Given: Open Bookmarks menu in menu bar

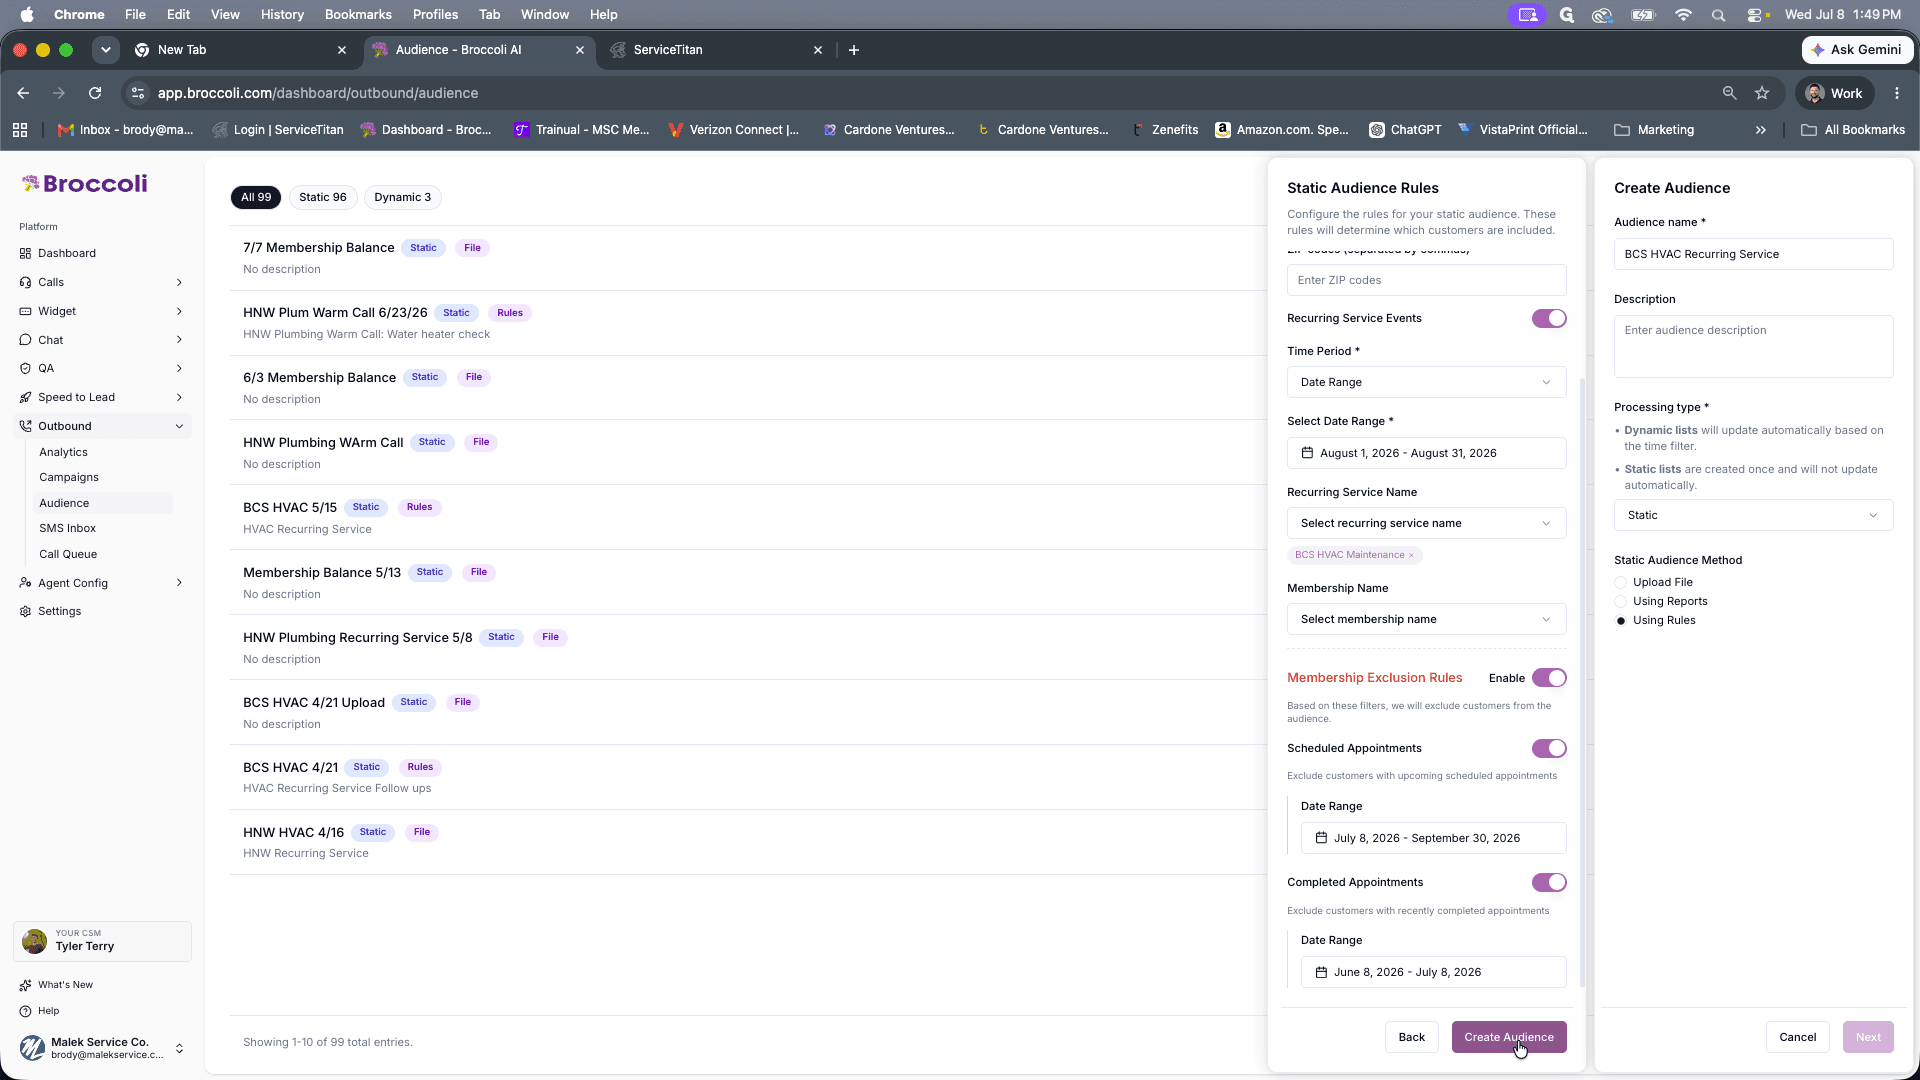Looking at the screenshot, I should coord(358,15).
